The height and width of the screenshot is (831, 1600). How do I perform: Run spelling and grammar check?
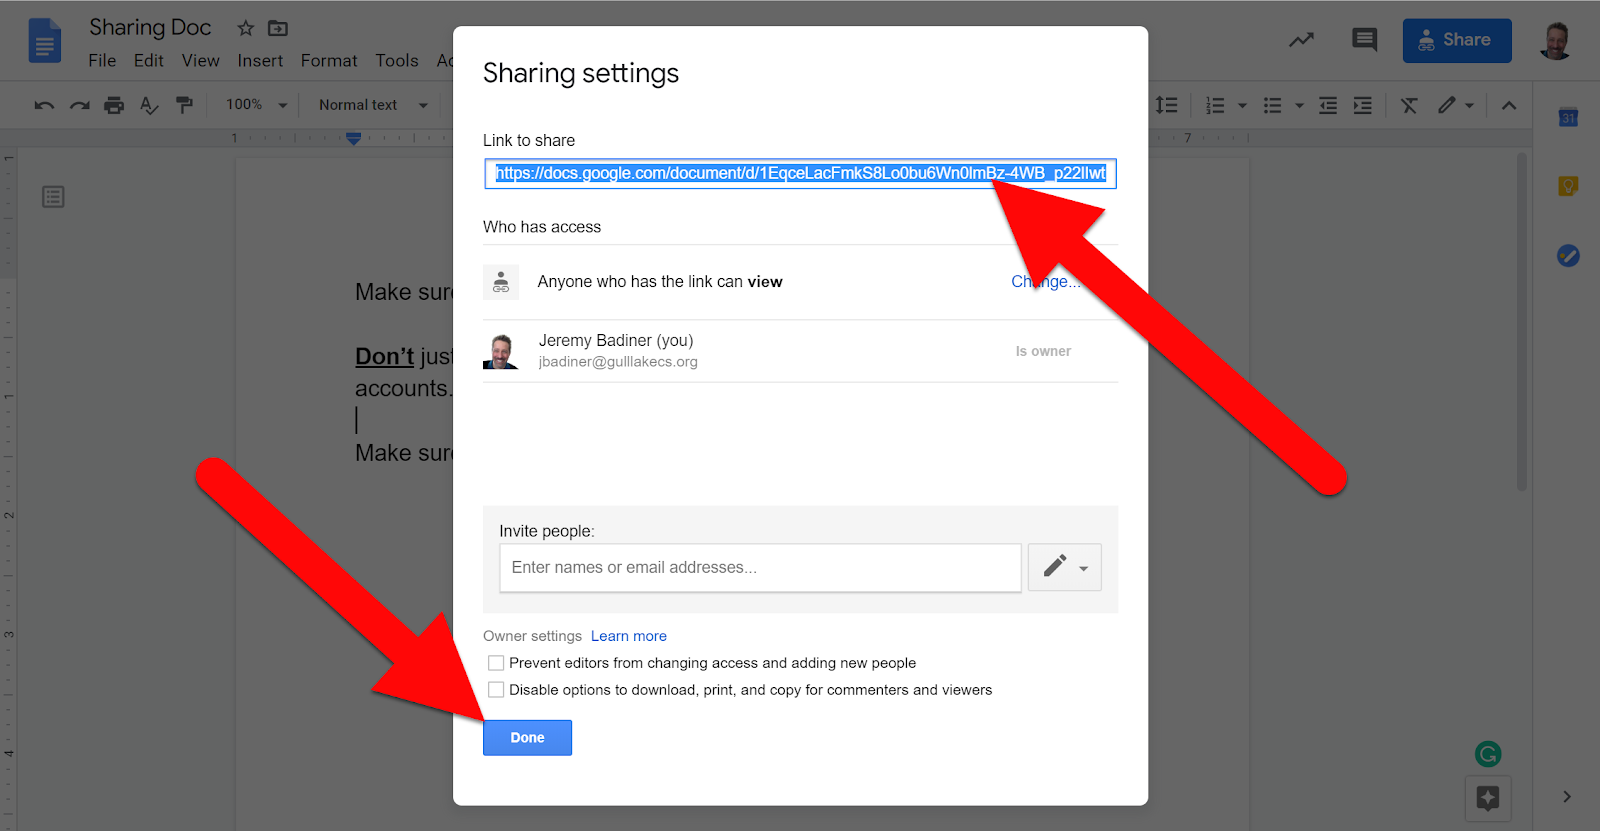(x=149, y=105)
